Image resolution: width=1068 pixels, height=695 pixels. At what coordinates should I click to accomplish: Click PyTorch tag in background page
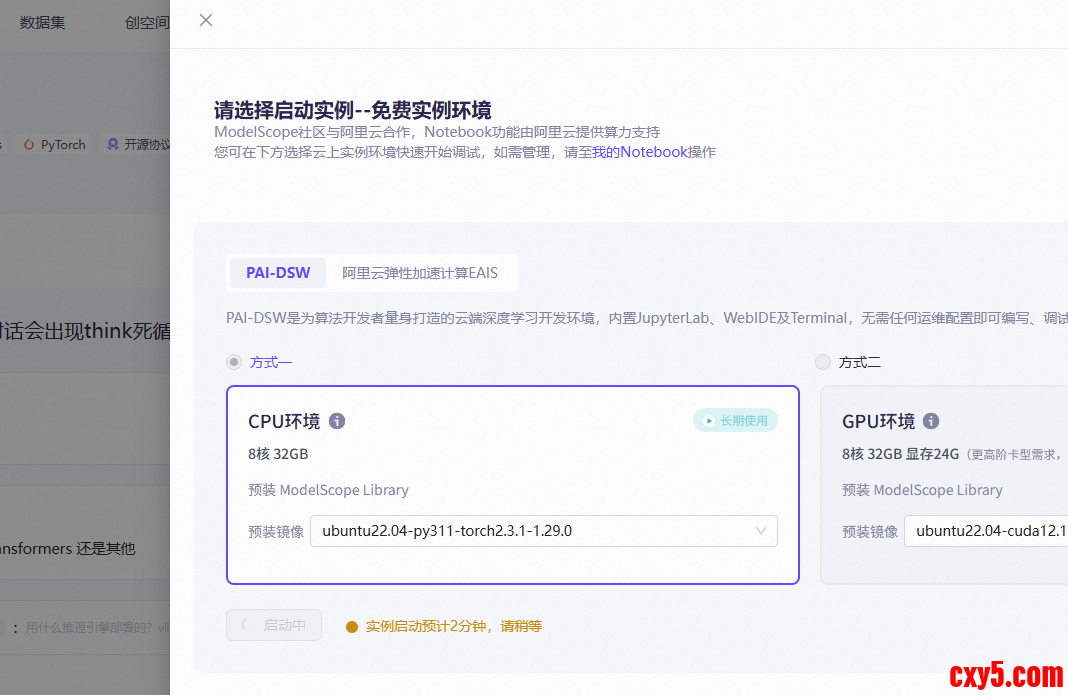[55, 144]
